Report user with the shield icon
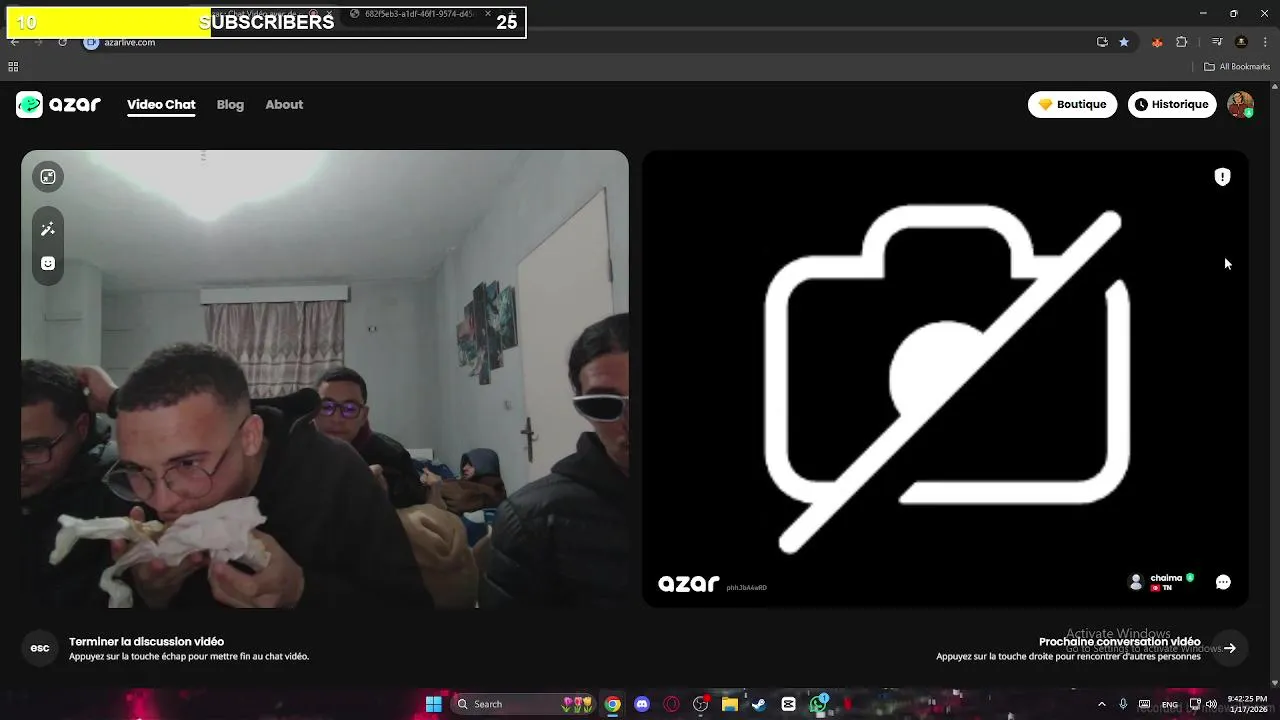The width and height of the screenshot is (1280, 720). click(x=1222, y=177)
